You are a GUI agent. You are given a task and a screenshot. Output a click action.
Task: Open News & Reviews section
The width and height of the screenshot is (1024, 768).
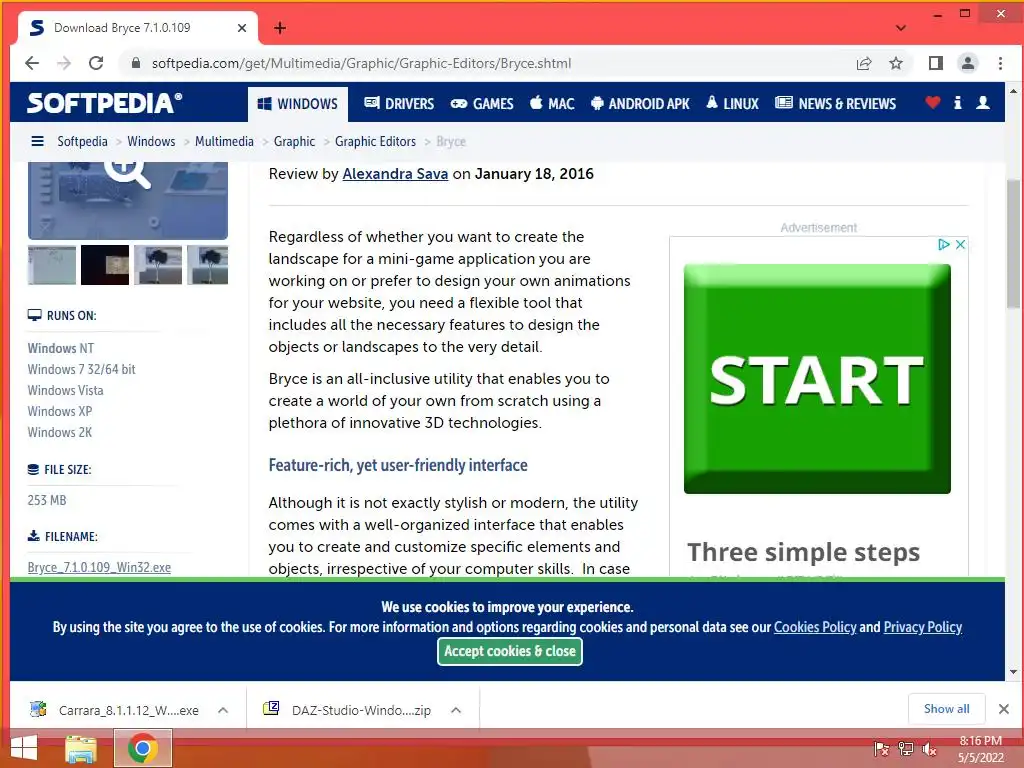click(x=835, y=104)
